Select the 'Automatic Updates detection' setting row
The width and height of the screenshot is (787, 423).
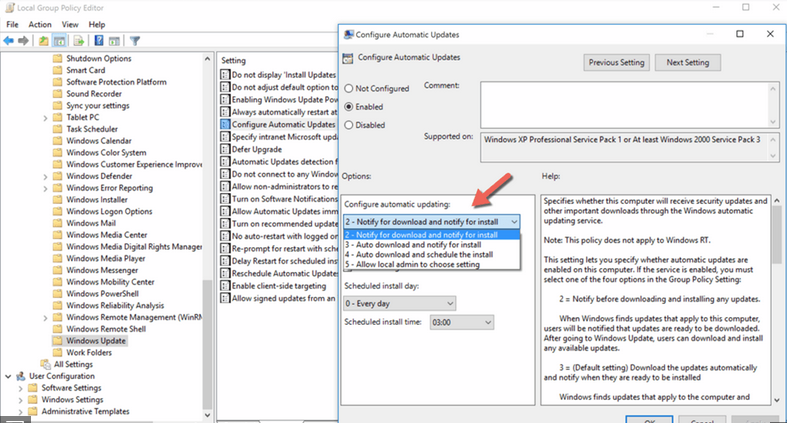point(279,162)
